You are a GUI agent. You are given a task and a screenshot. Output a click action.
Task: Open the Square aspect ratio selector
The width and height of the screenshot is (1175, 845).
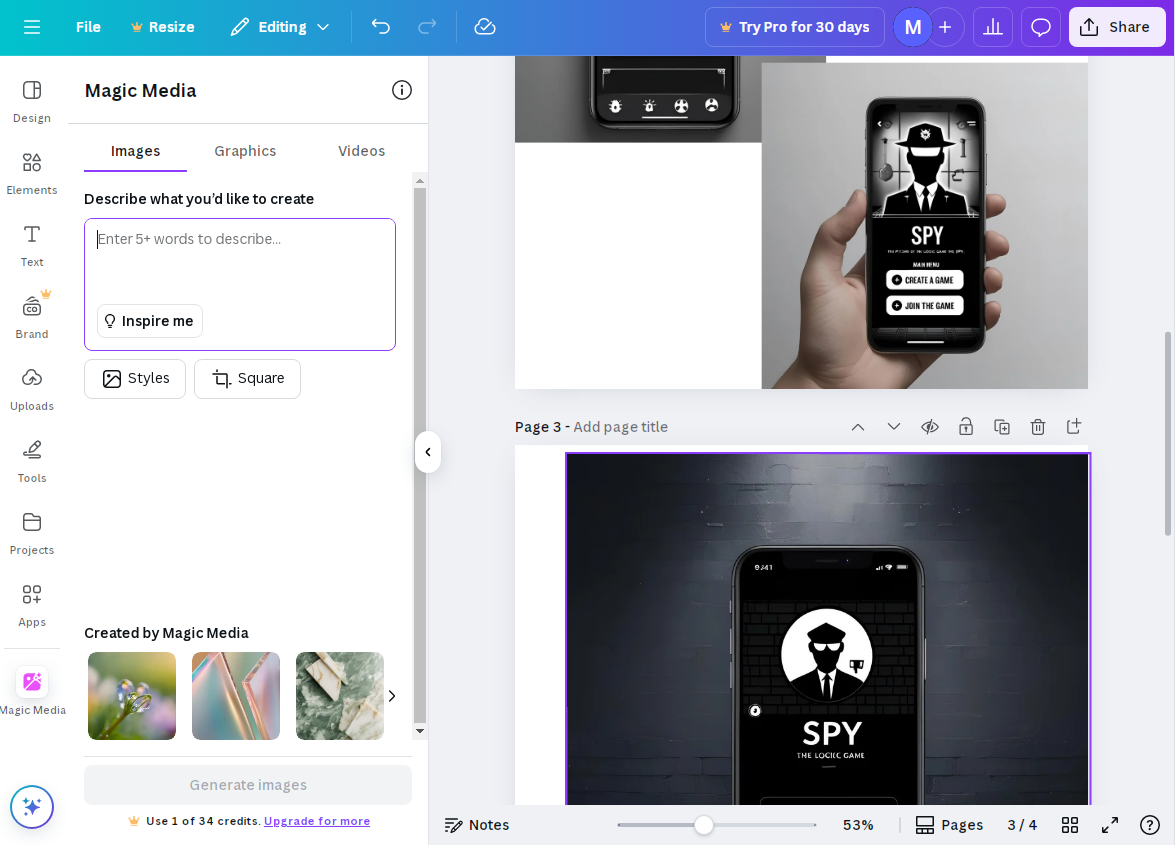(x=247, y=378)
